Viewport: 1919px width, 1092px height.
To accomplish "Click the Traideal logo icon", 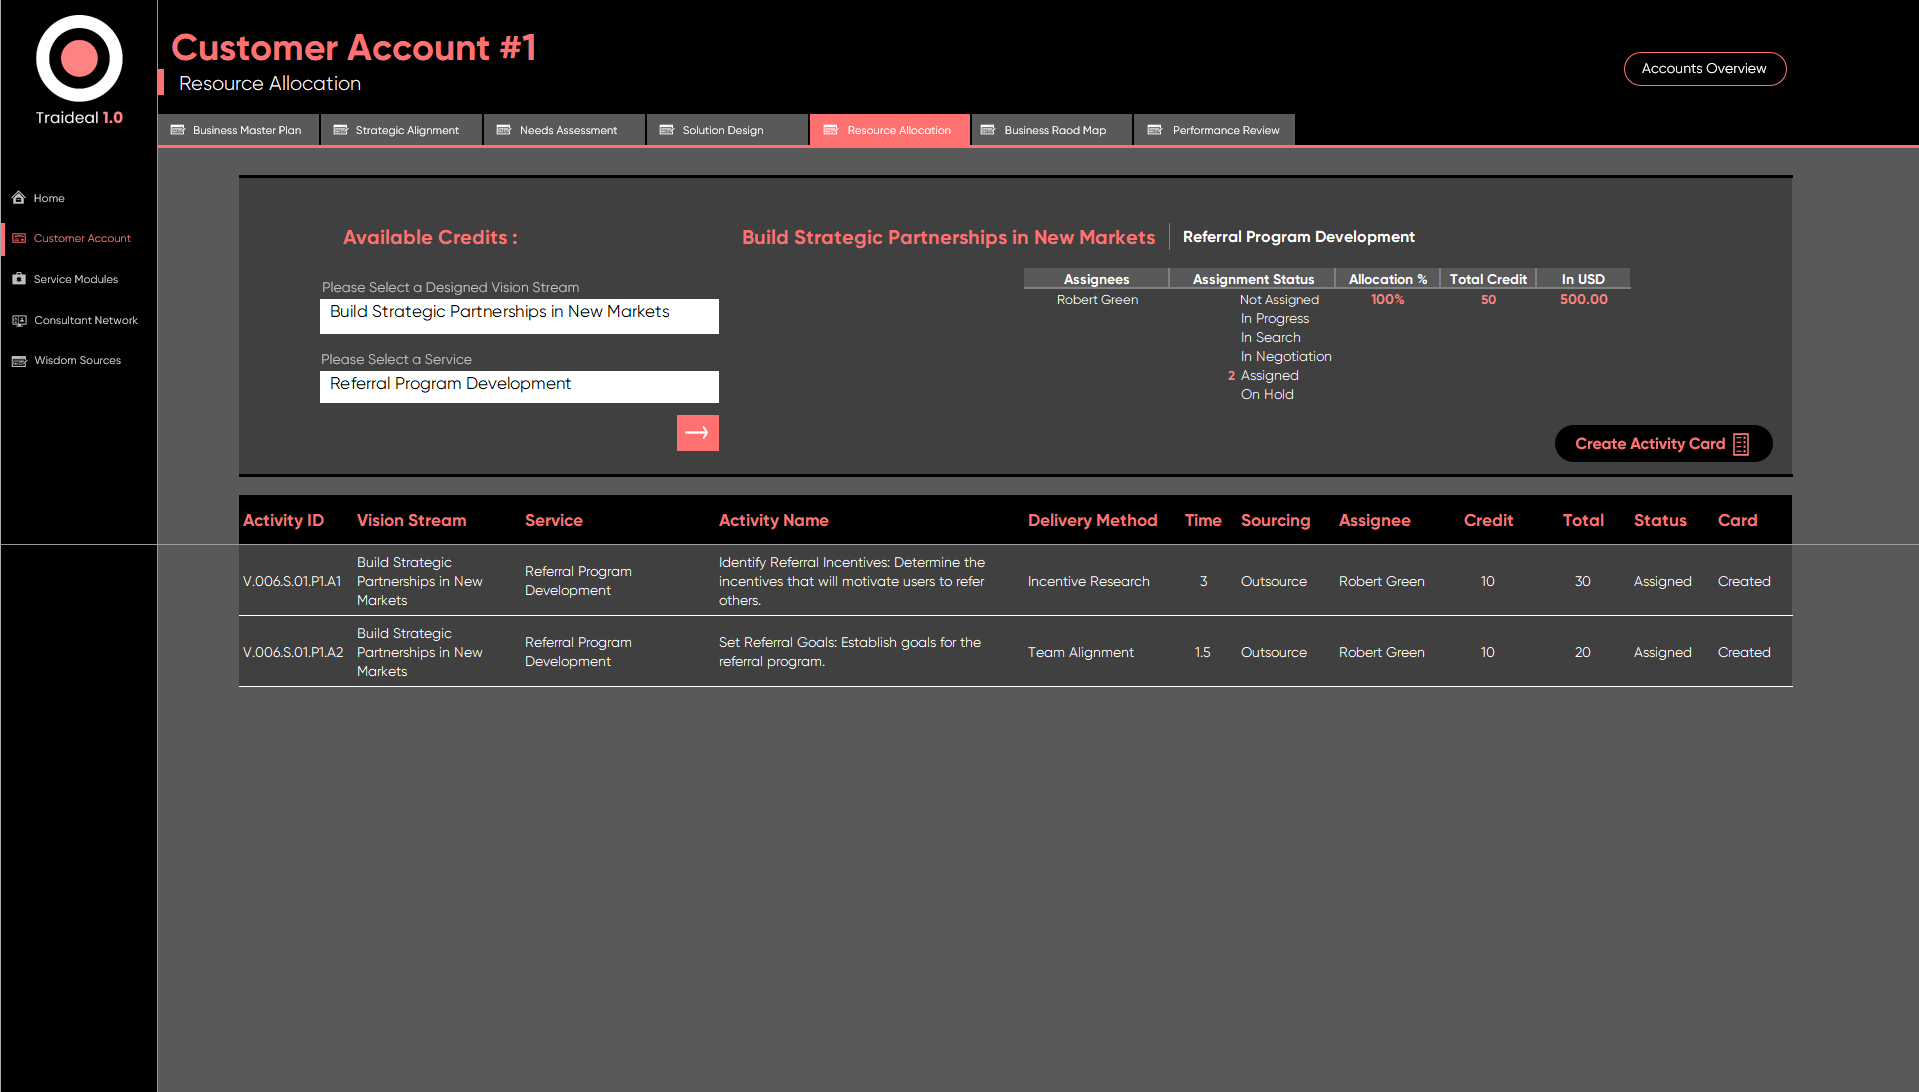I will 79,58.
